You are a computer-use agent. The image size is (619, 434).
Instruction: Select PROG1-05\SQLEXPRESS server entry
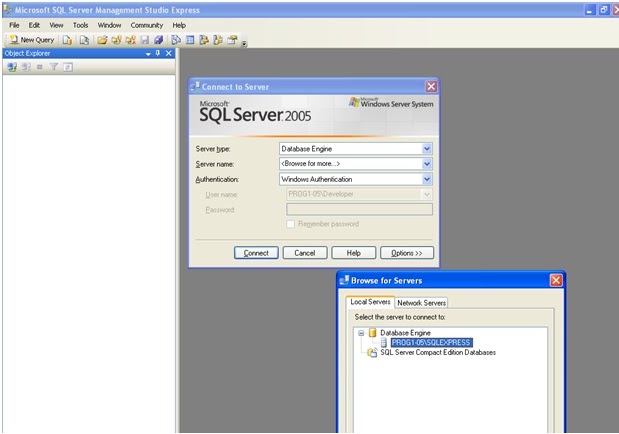pyautogui.click(x=431, y=342)
